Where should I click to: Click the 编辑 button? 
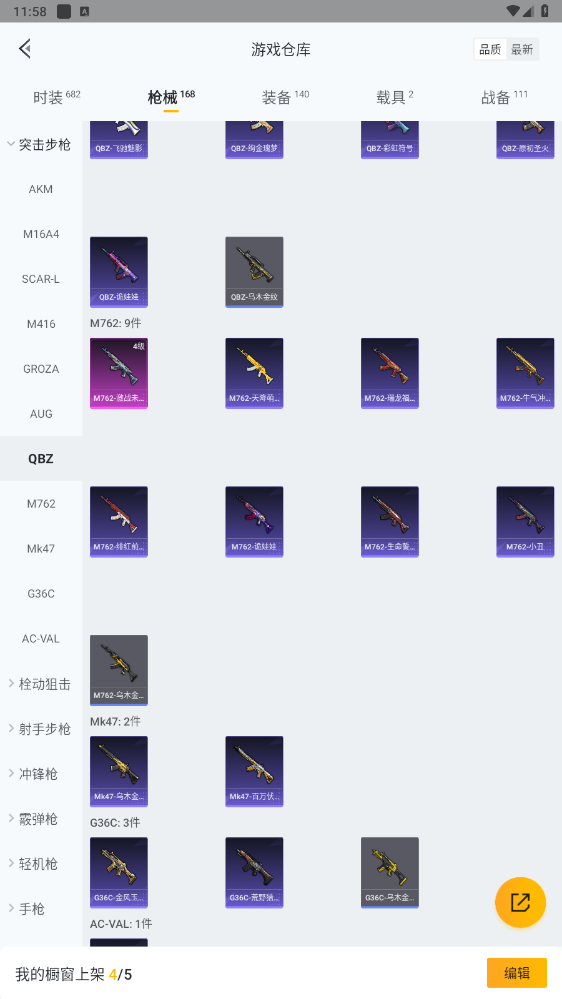tap(517, 973)
